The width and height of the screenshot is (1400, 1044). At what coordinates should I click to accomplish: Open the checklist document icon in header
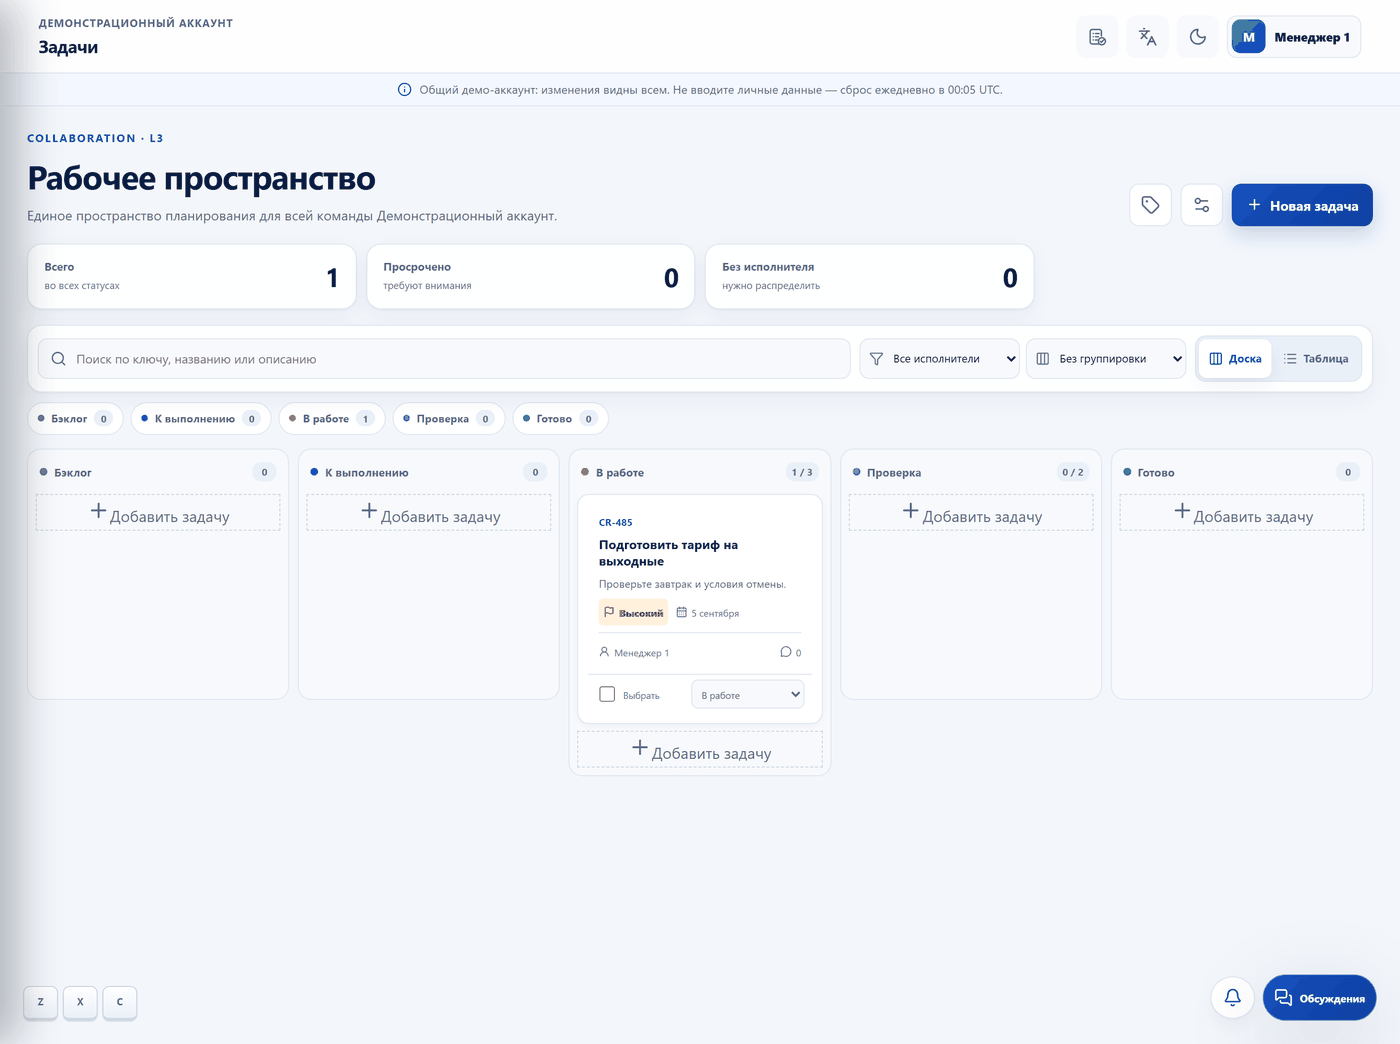(x=1097, y=37)
